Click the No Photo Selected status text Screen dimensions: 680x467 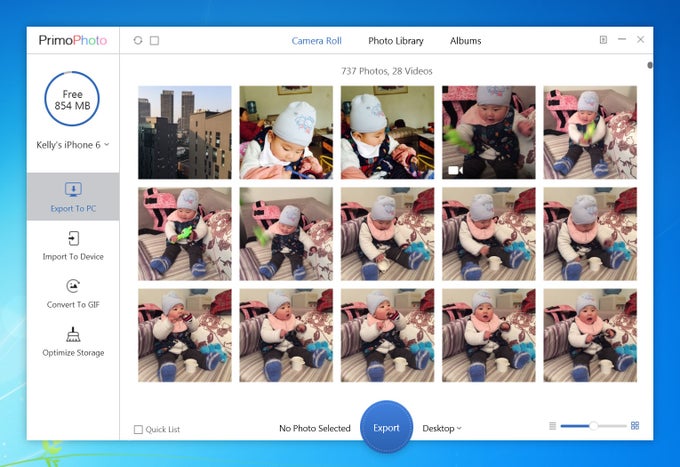point(315,428)
